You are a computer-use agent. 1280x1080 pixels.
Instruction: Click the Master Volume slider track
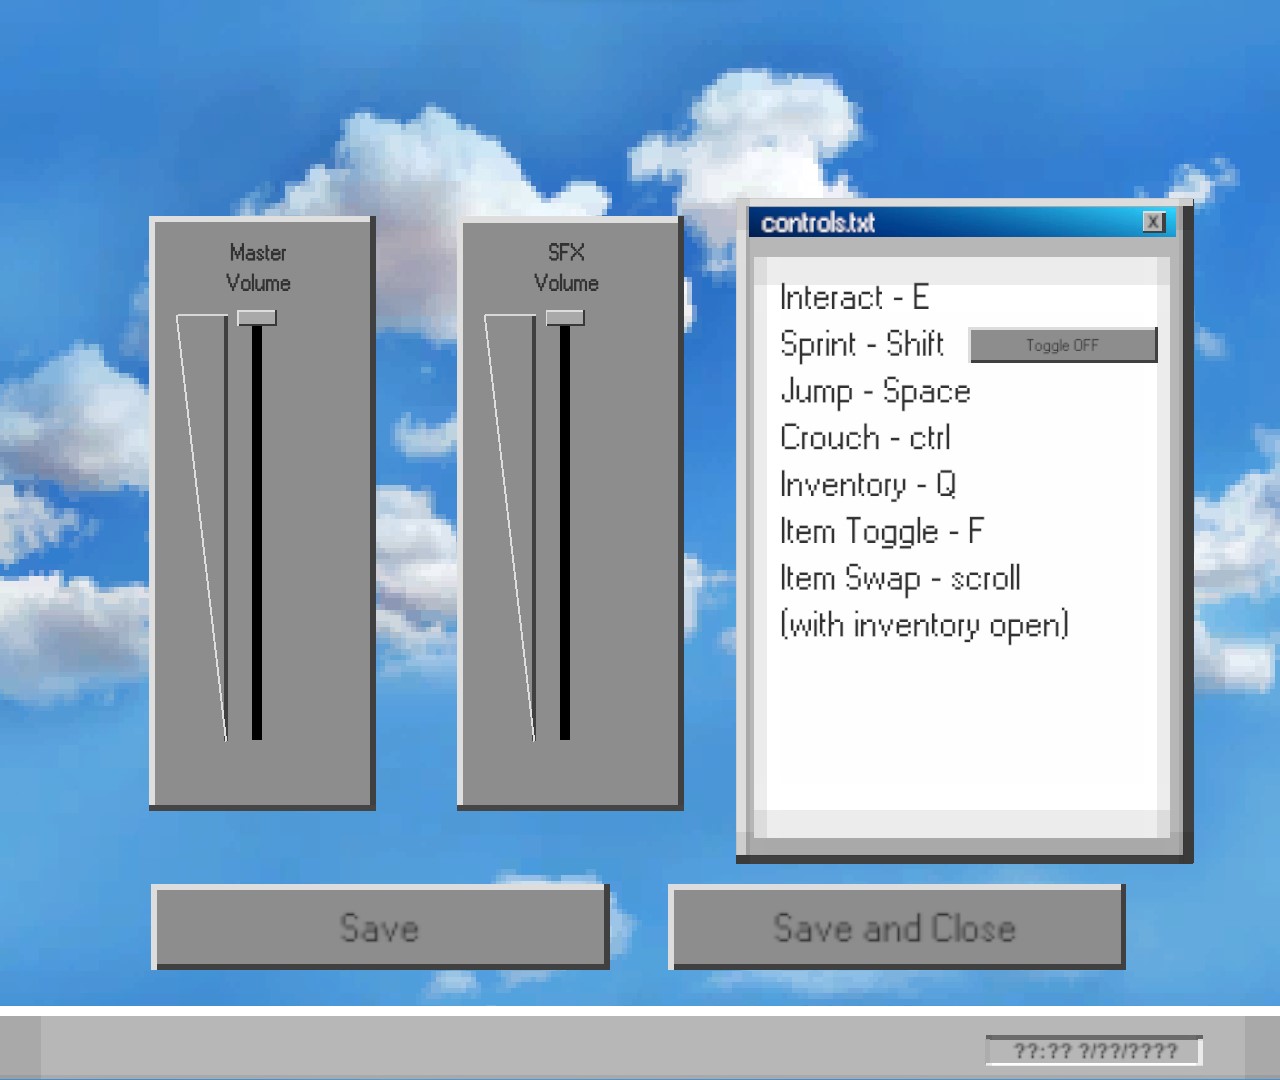(x=257, y=533)
